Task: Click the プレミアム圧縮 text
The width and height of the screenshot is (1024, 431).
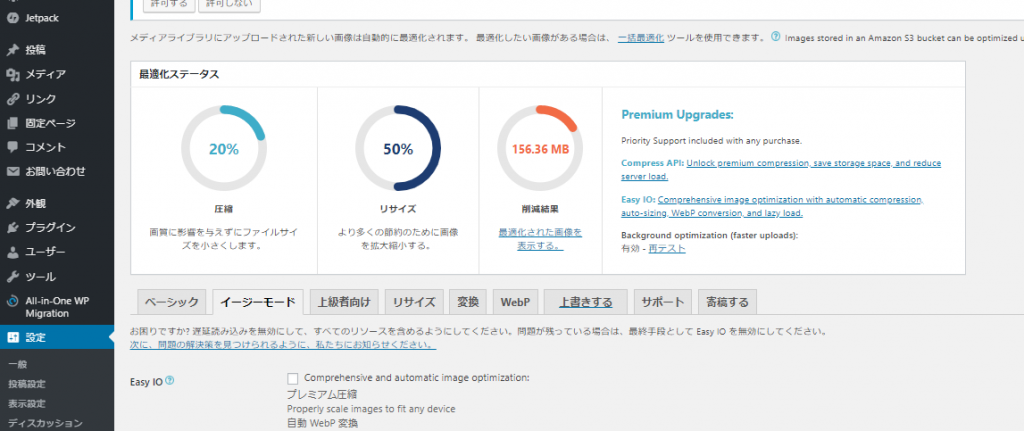Action: (x=322, y=394)
